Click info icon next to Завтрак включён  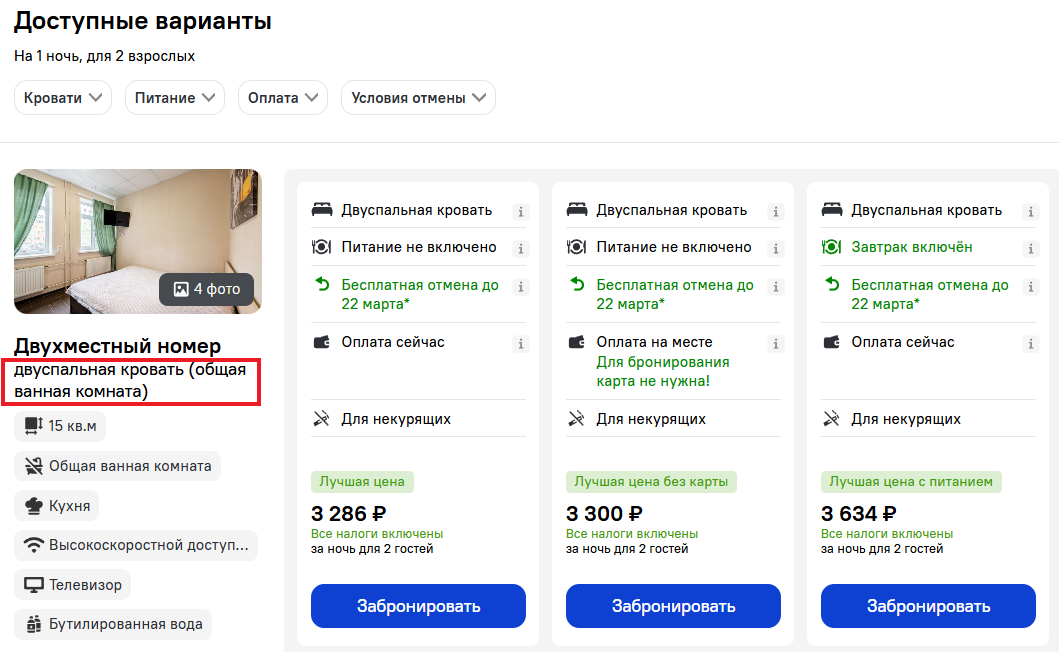tap(1030, 249)
